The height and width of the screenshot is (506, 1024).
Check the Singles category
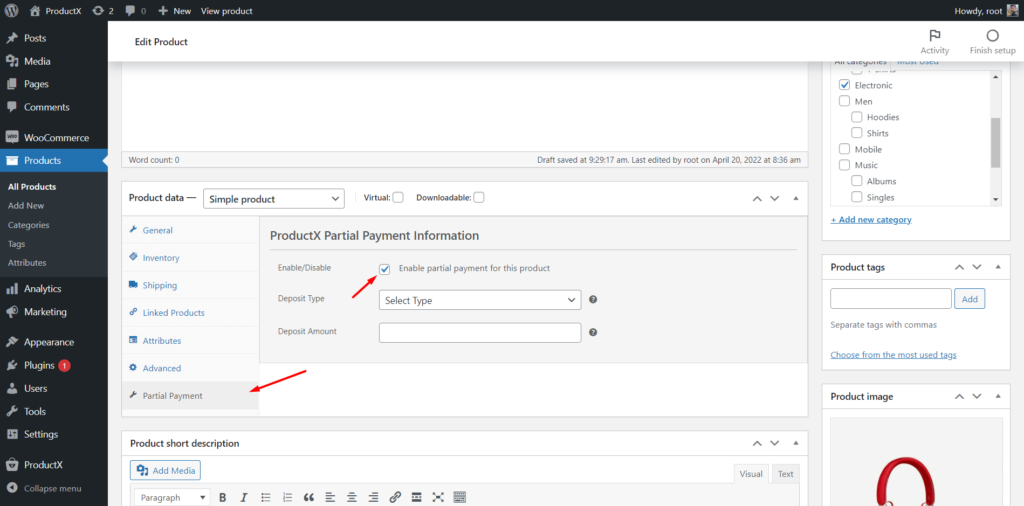coord(857,197)
